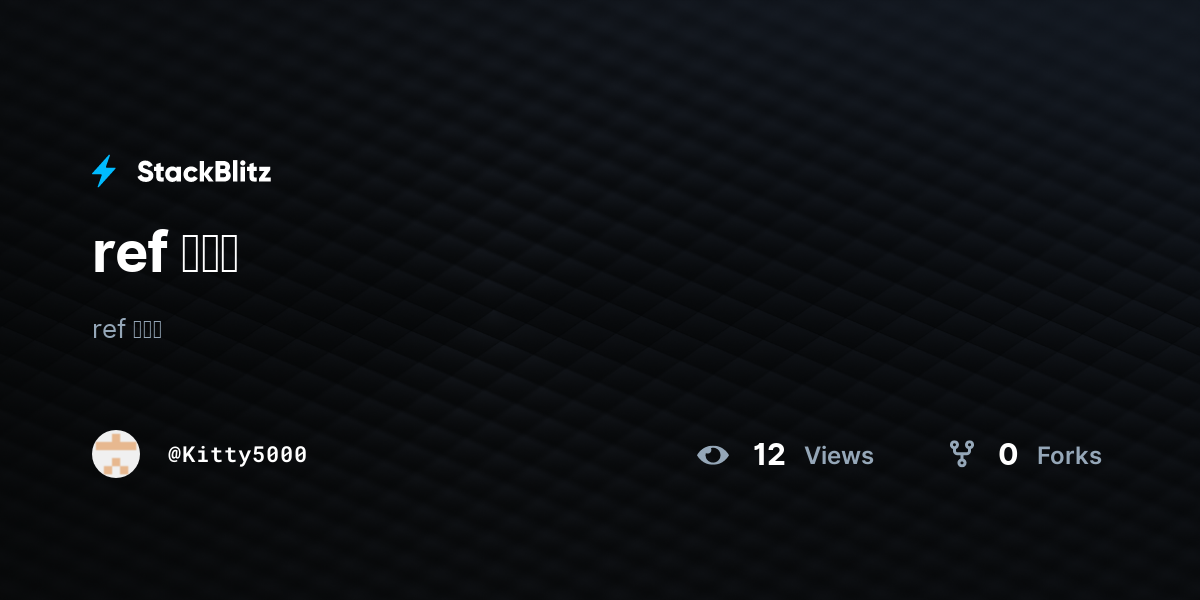This screenshot has height=600, width=1200.
Task: Click the orange pixel pattern inside the avatar
Action: (116, 454)
